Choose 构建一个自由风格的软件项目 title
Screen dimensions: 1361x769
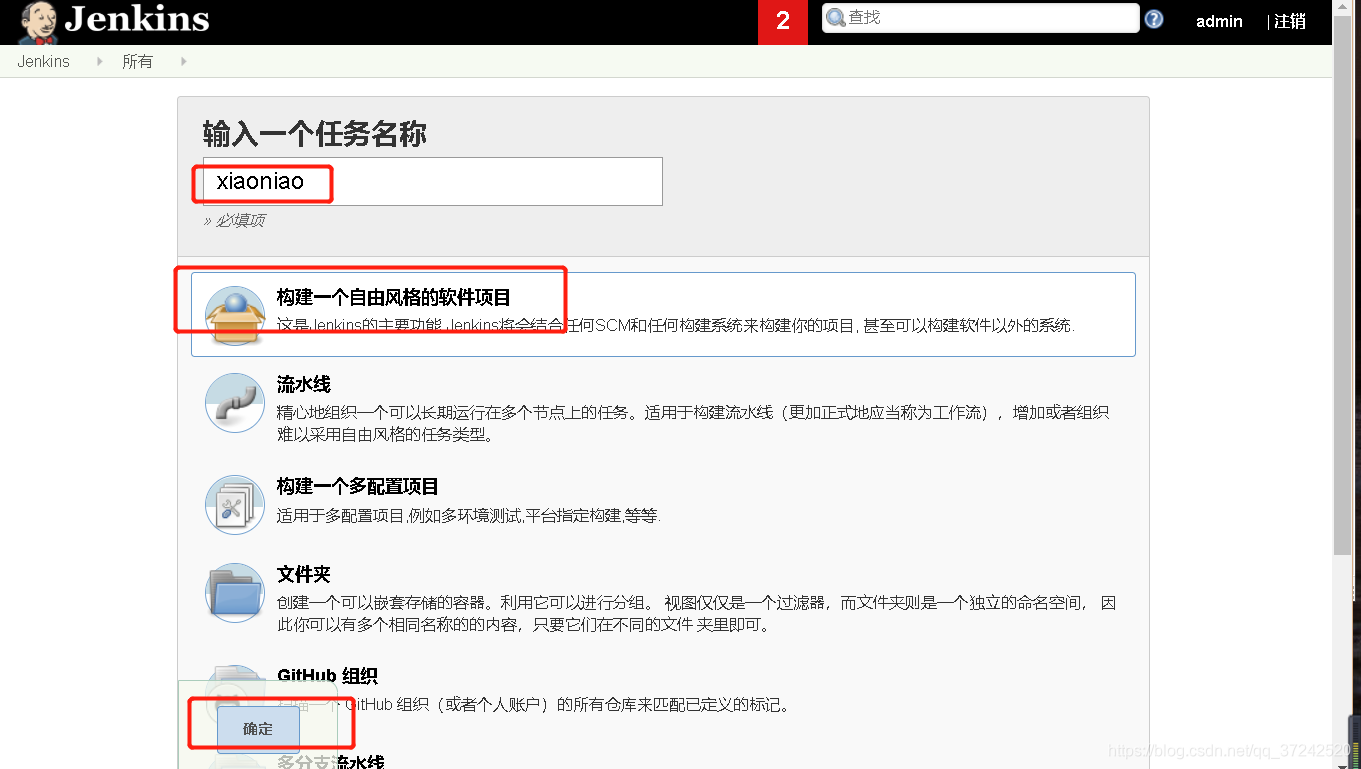(394, 297)
